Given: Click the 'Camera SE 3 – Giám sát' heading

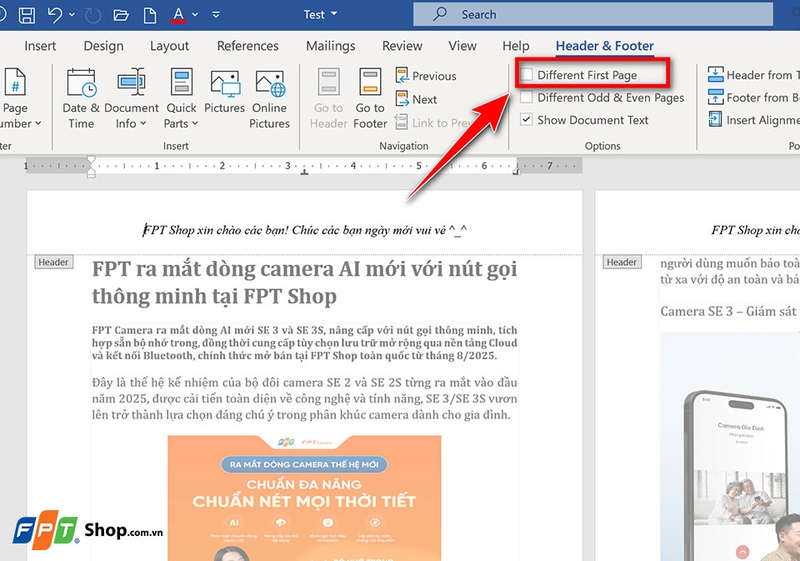Looking at the screenshot, I should (x=729, y=311).
